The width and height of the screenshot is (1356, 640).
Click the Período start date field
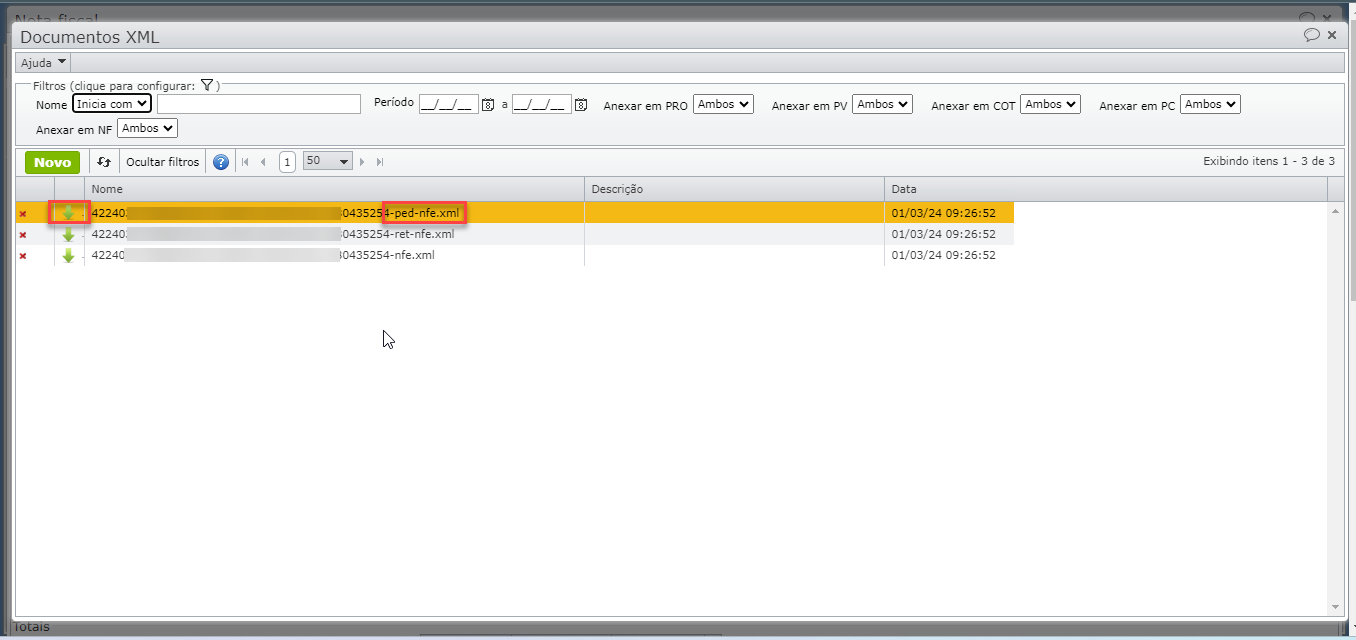449,104
